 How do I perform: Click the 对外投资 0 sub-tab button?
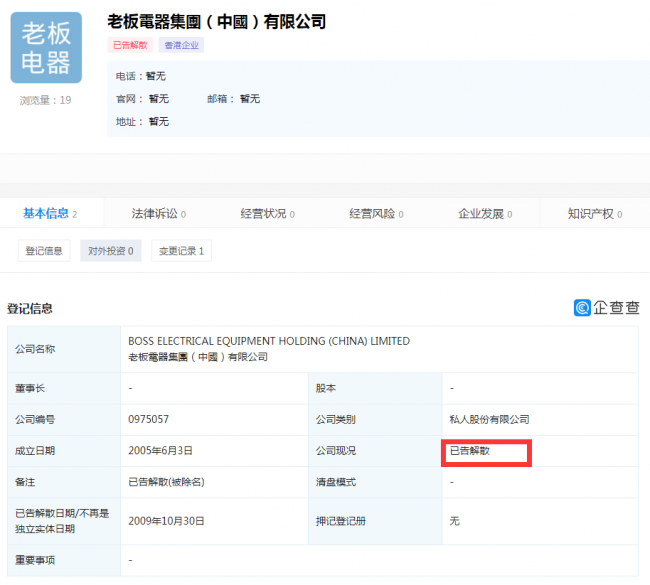[111, 251]
